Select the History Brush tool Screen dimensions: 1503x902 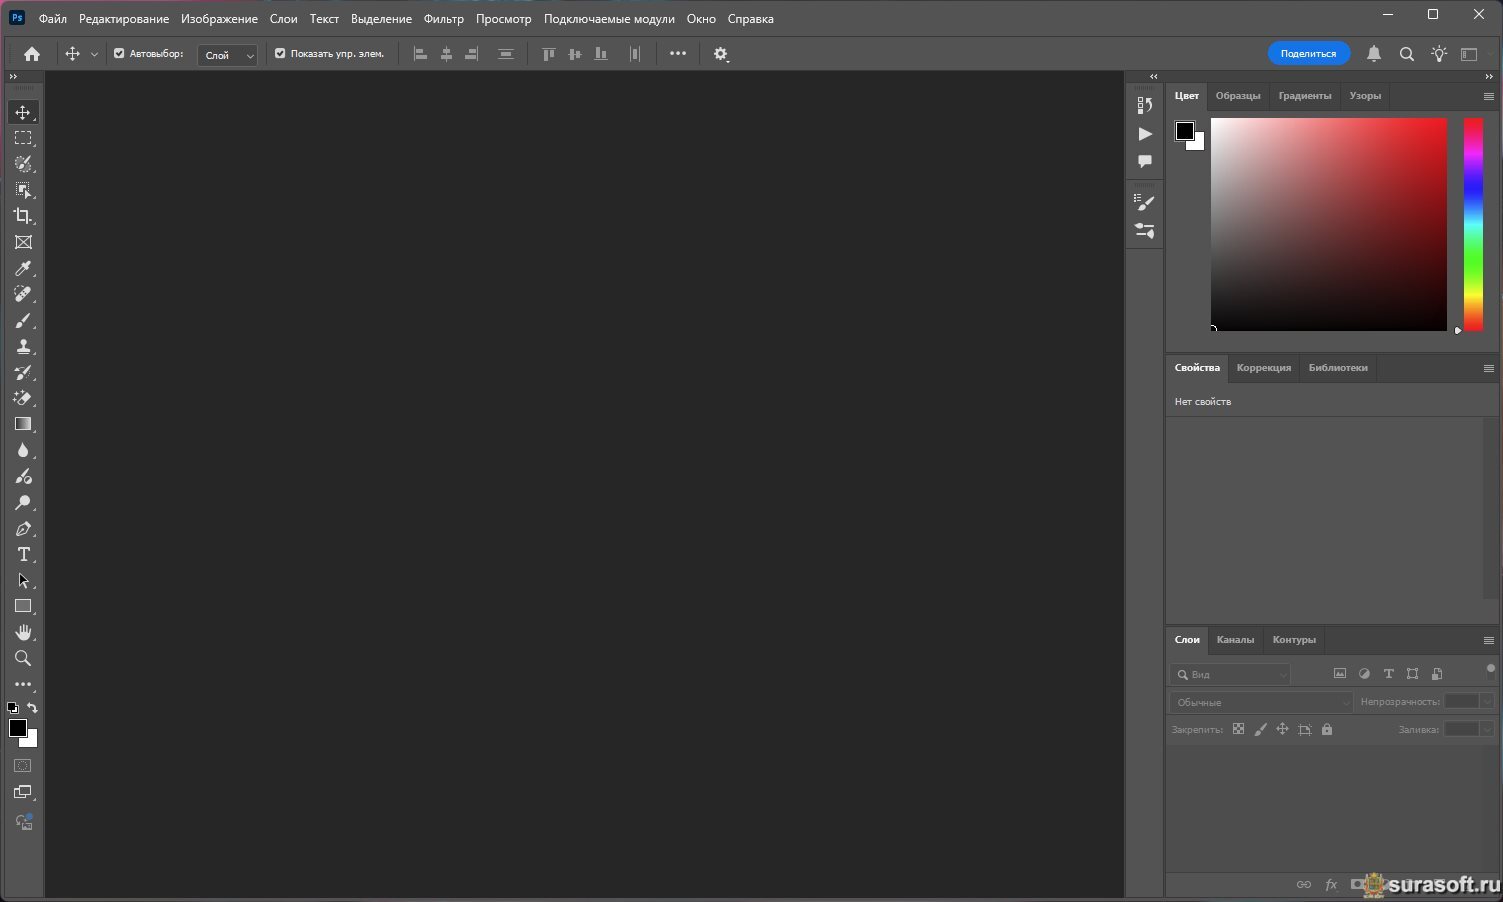23,372
